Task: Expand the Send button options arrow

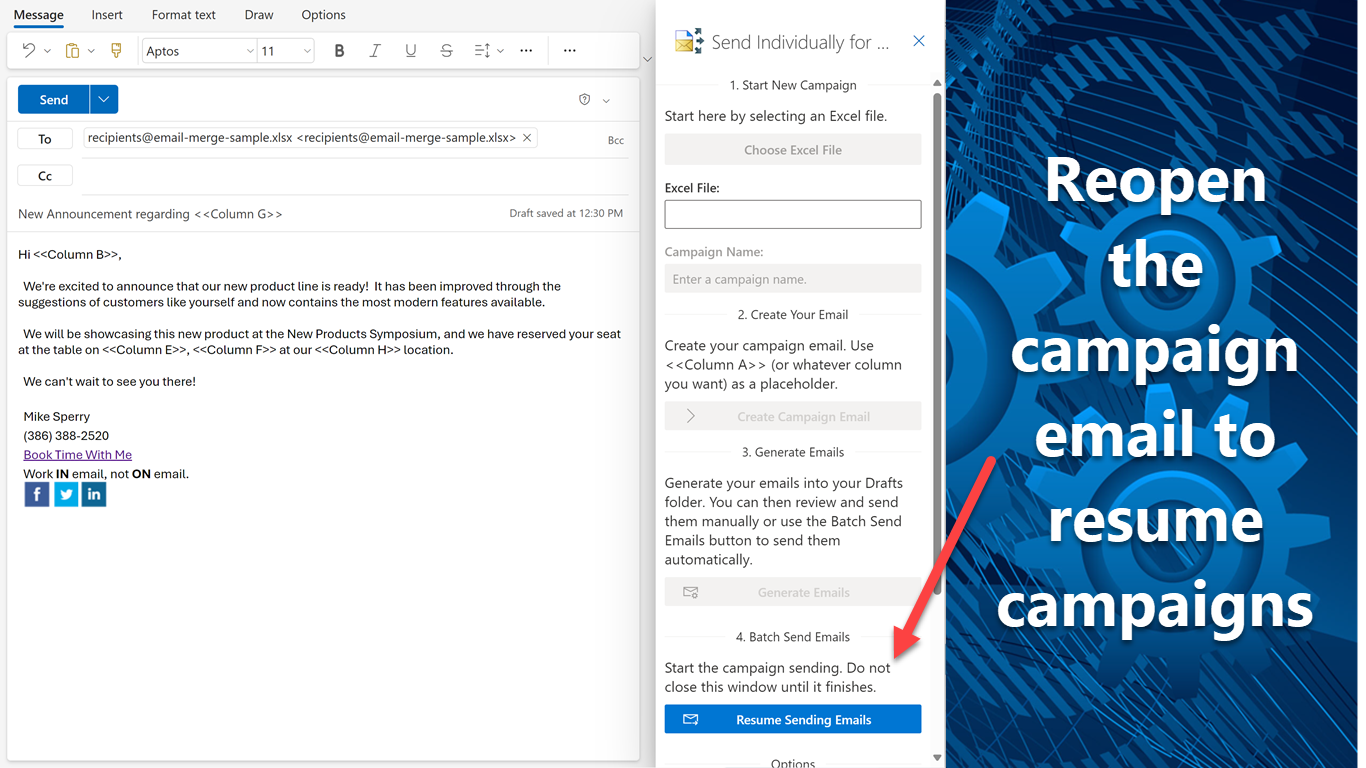Action: click(104, 100)
